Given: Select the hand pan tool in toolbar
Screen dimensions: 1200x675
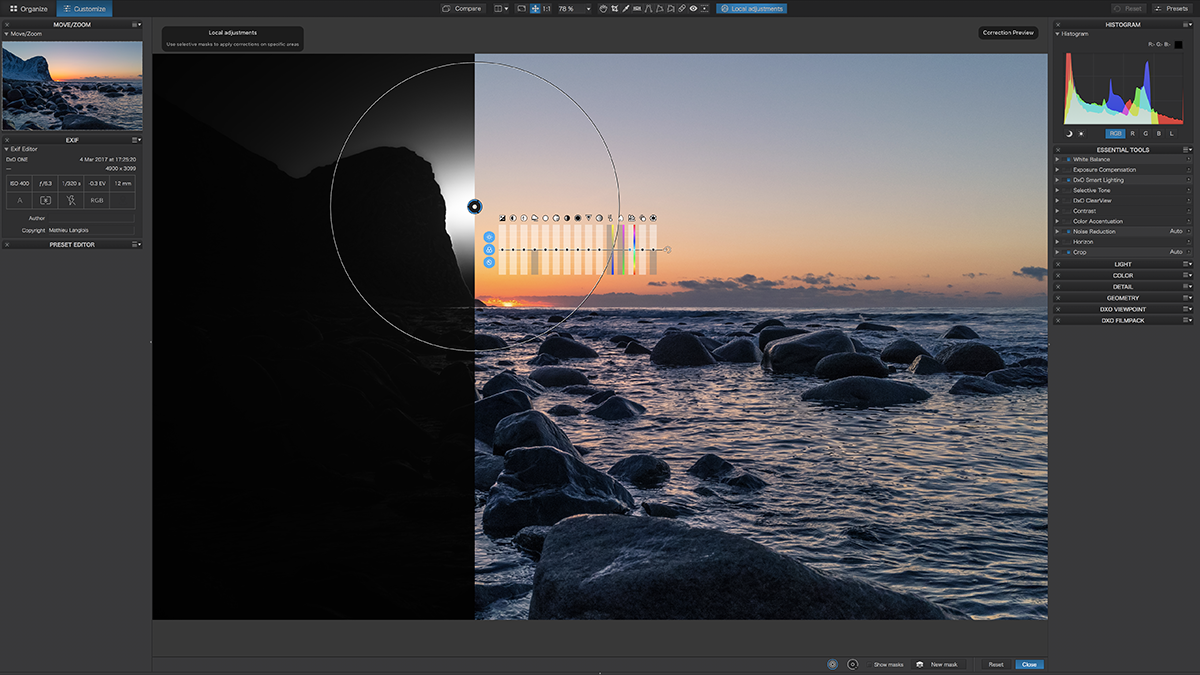Looking at the screenshot, I should [603, 8].
